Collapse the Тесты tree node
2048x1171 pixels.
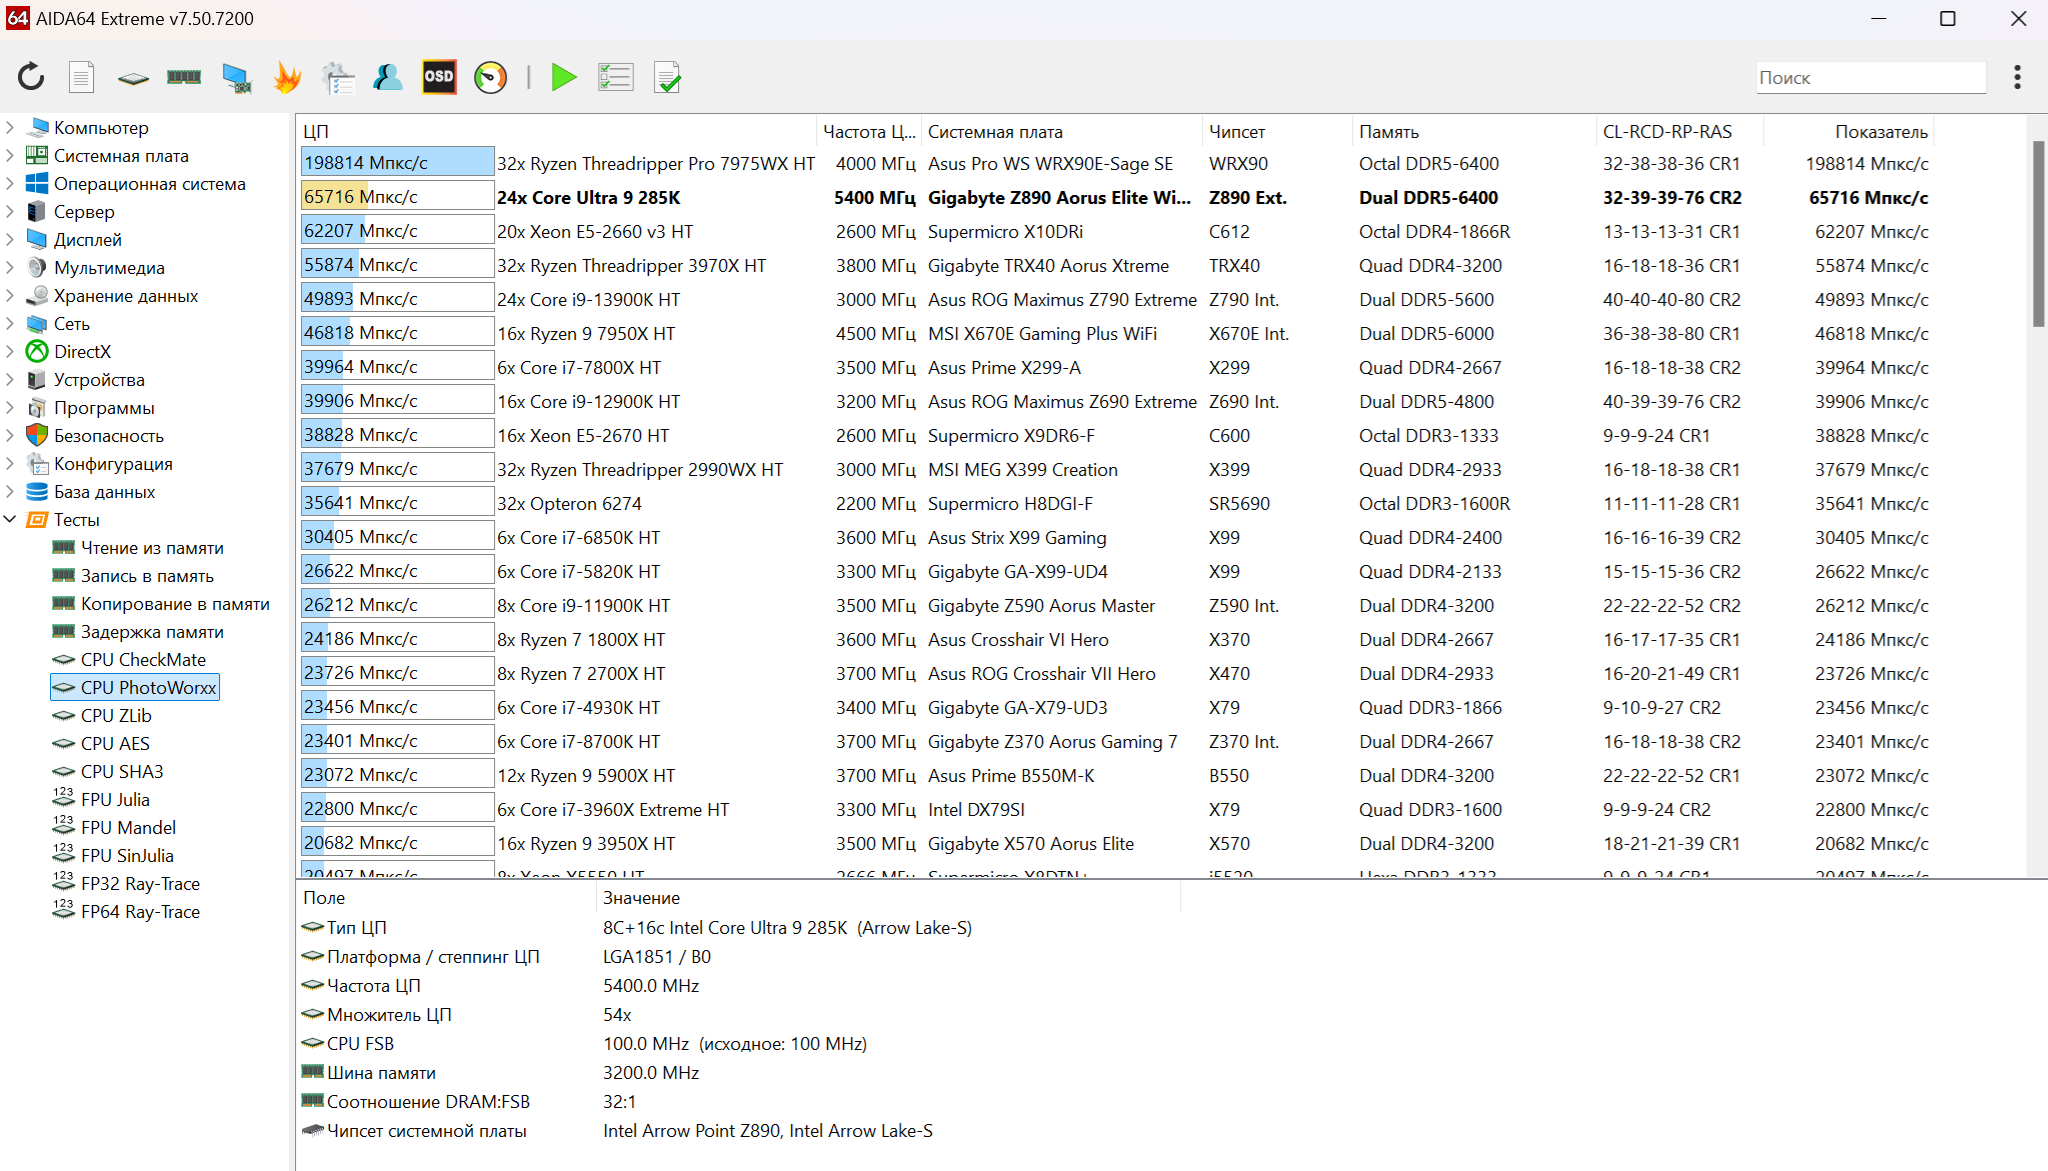(10, 520)
